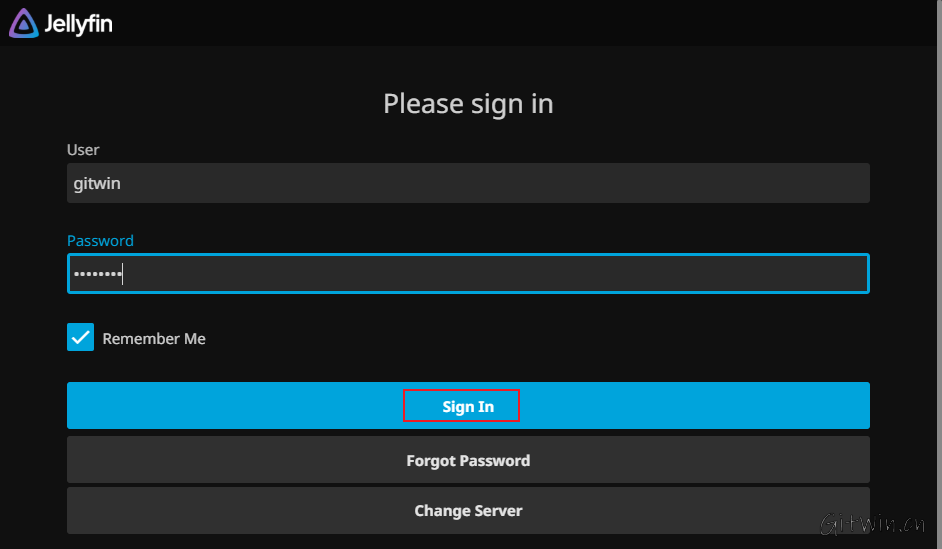This screenshot has width=942, height=549.
Task: Click the "Please sign in" heading
Action: tap(468, 104)
